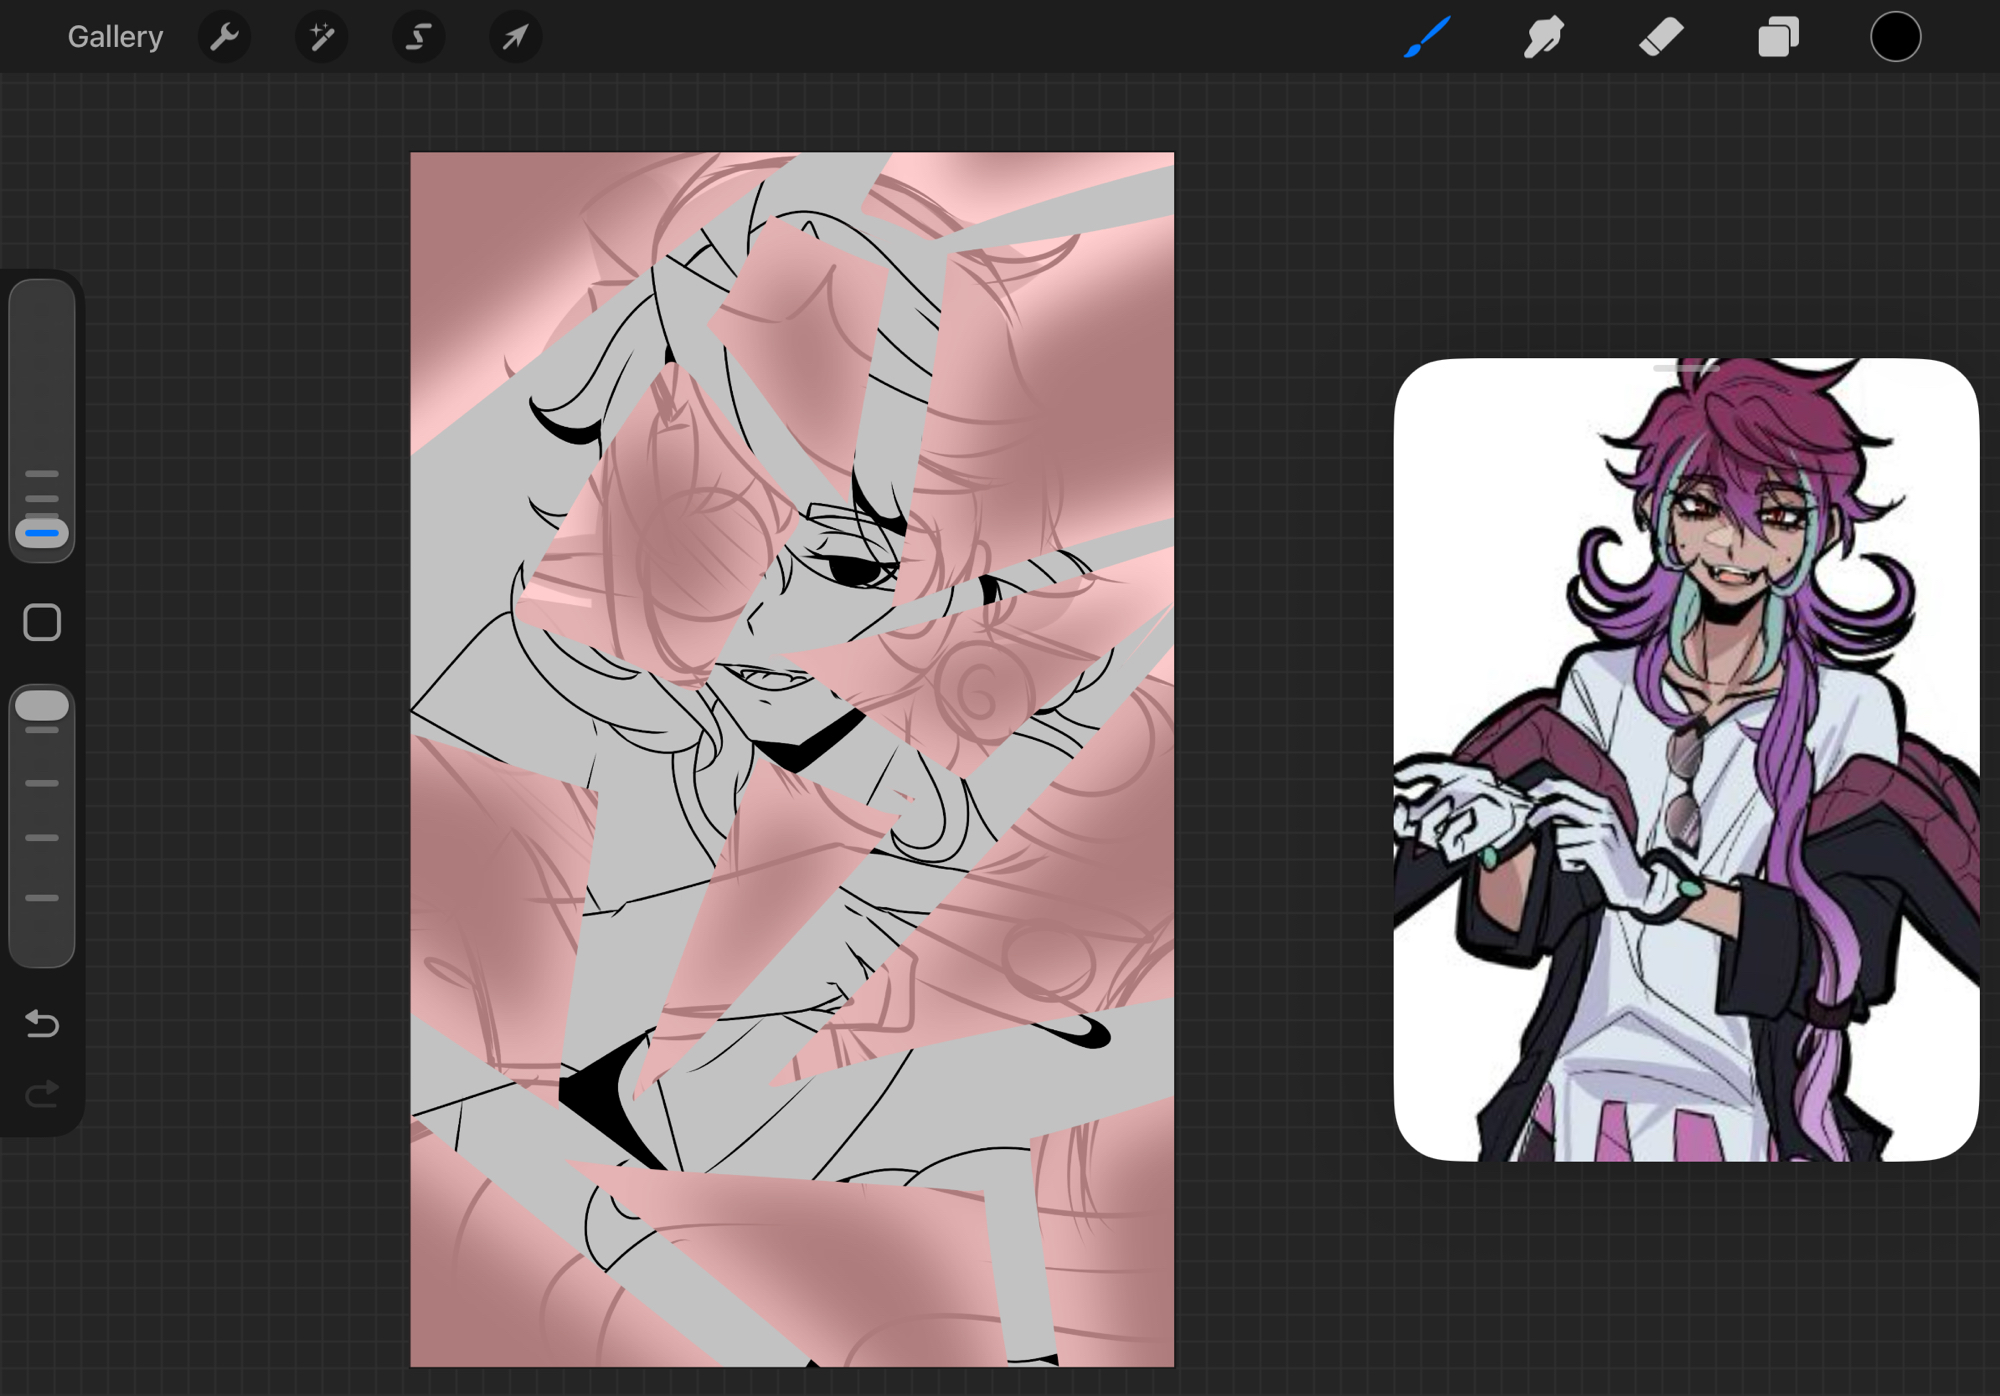2000x1396 pixels.
Task: Open the black color picker circle
Action: (x=1895, y=38)
